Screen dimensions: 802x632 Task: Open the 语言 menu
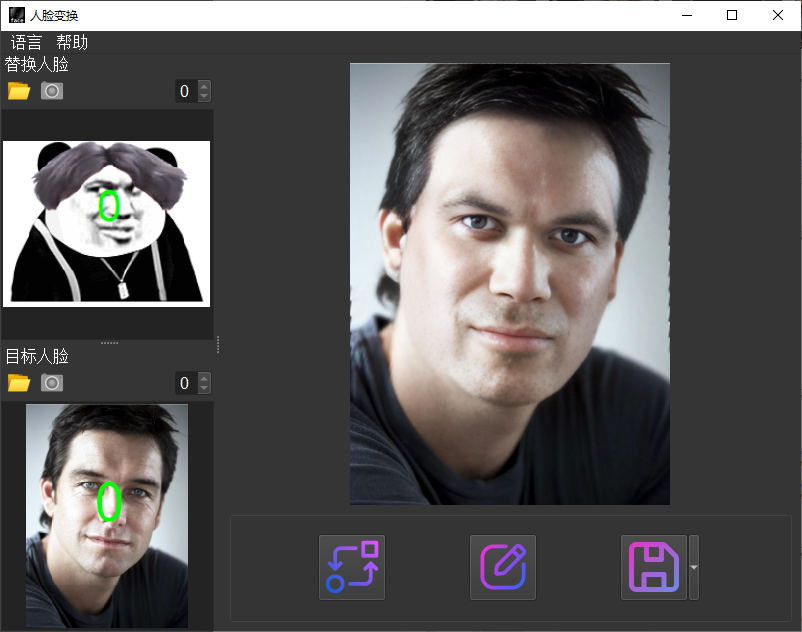[x=27, y=42]
